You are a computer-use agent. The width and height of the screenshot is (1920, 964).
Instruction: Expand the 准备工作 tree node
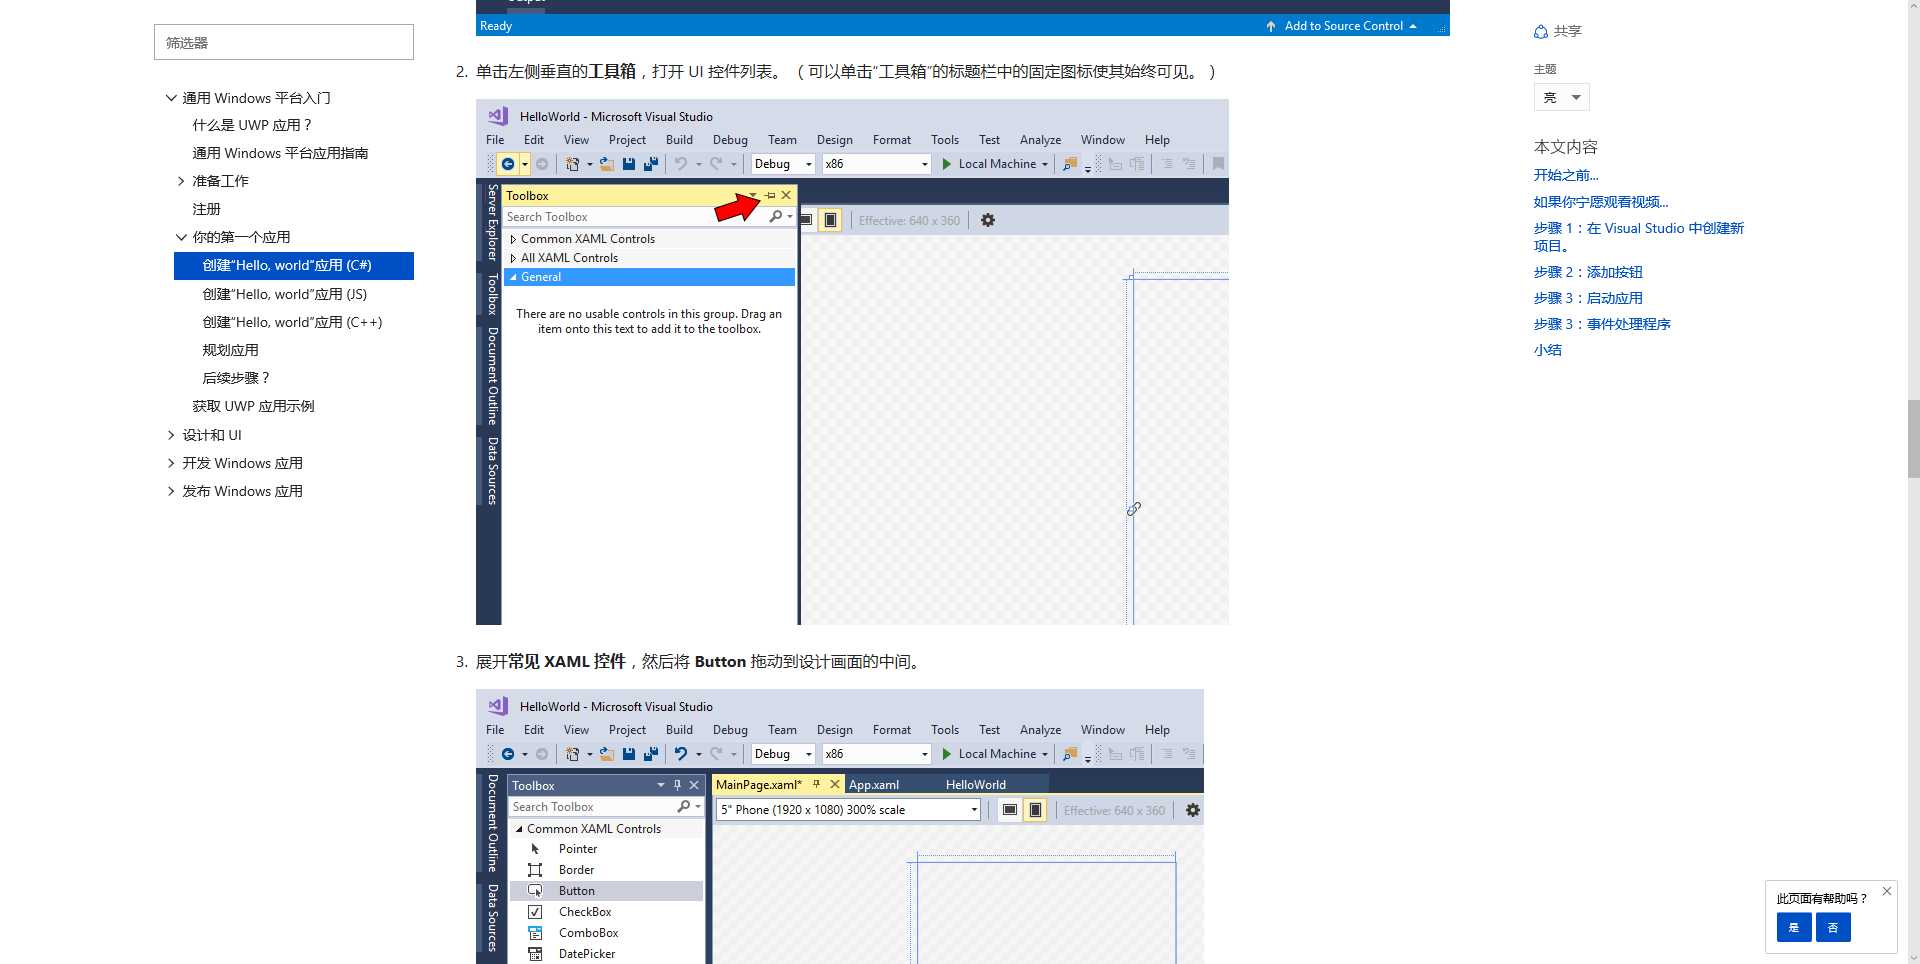point(181,181)
